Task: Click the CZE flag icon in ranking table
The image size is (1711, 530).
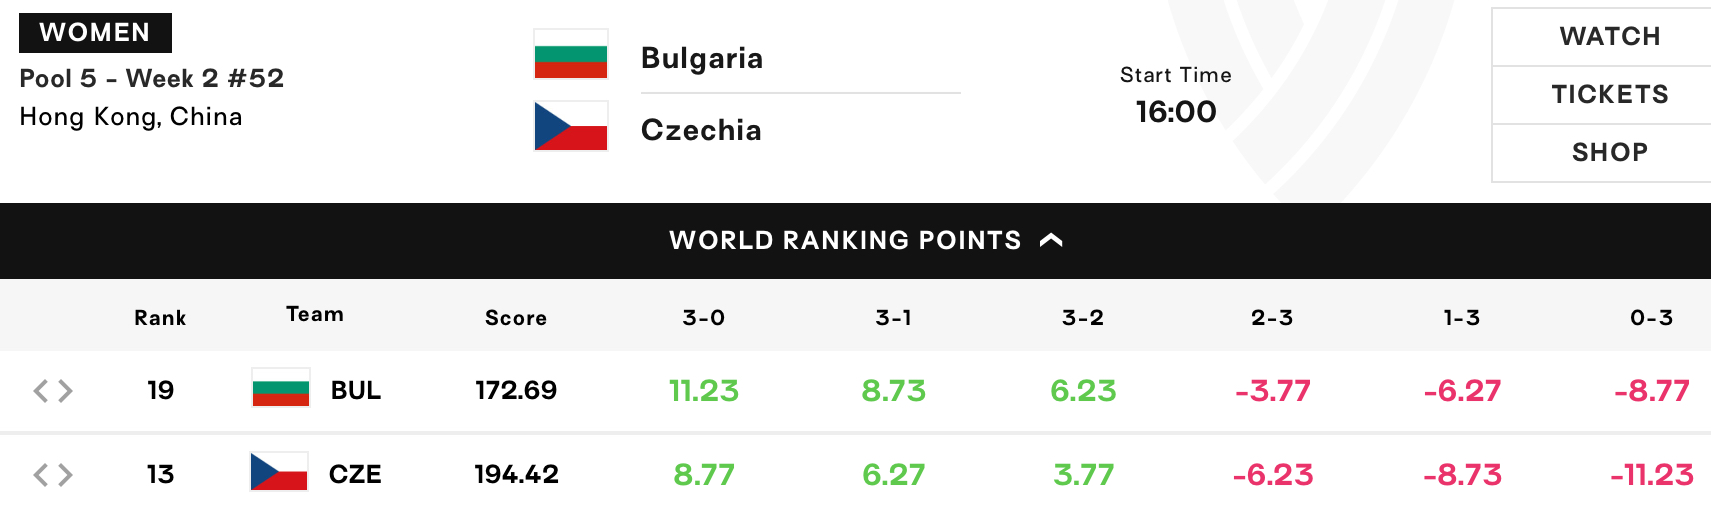Action: coord(279,472)
